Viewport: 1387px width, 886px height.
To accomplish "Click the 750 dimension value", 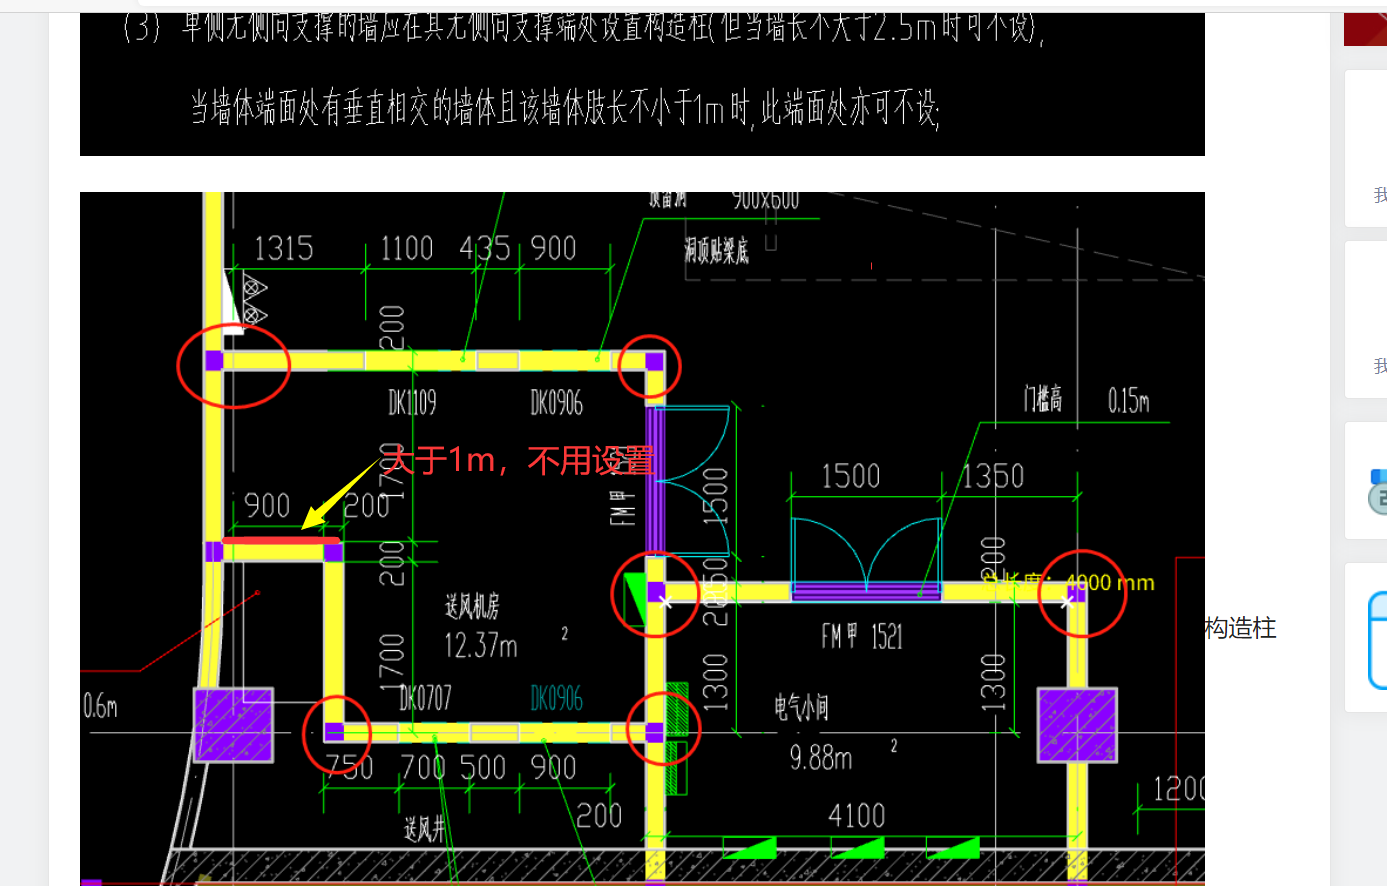I will [349, 768].
